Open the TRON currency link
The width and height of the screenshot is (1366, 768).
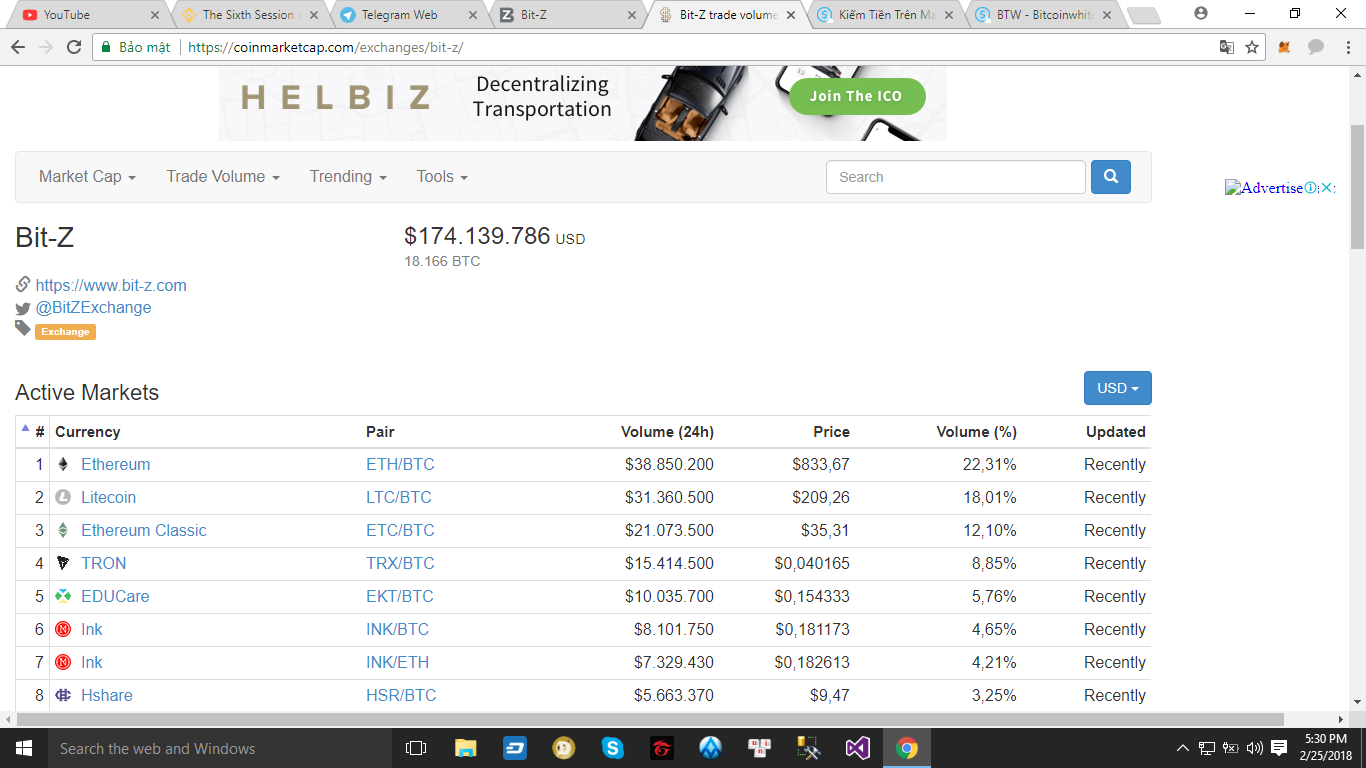pos(104,563)
